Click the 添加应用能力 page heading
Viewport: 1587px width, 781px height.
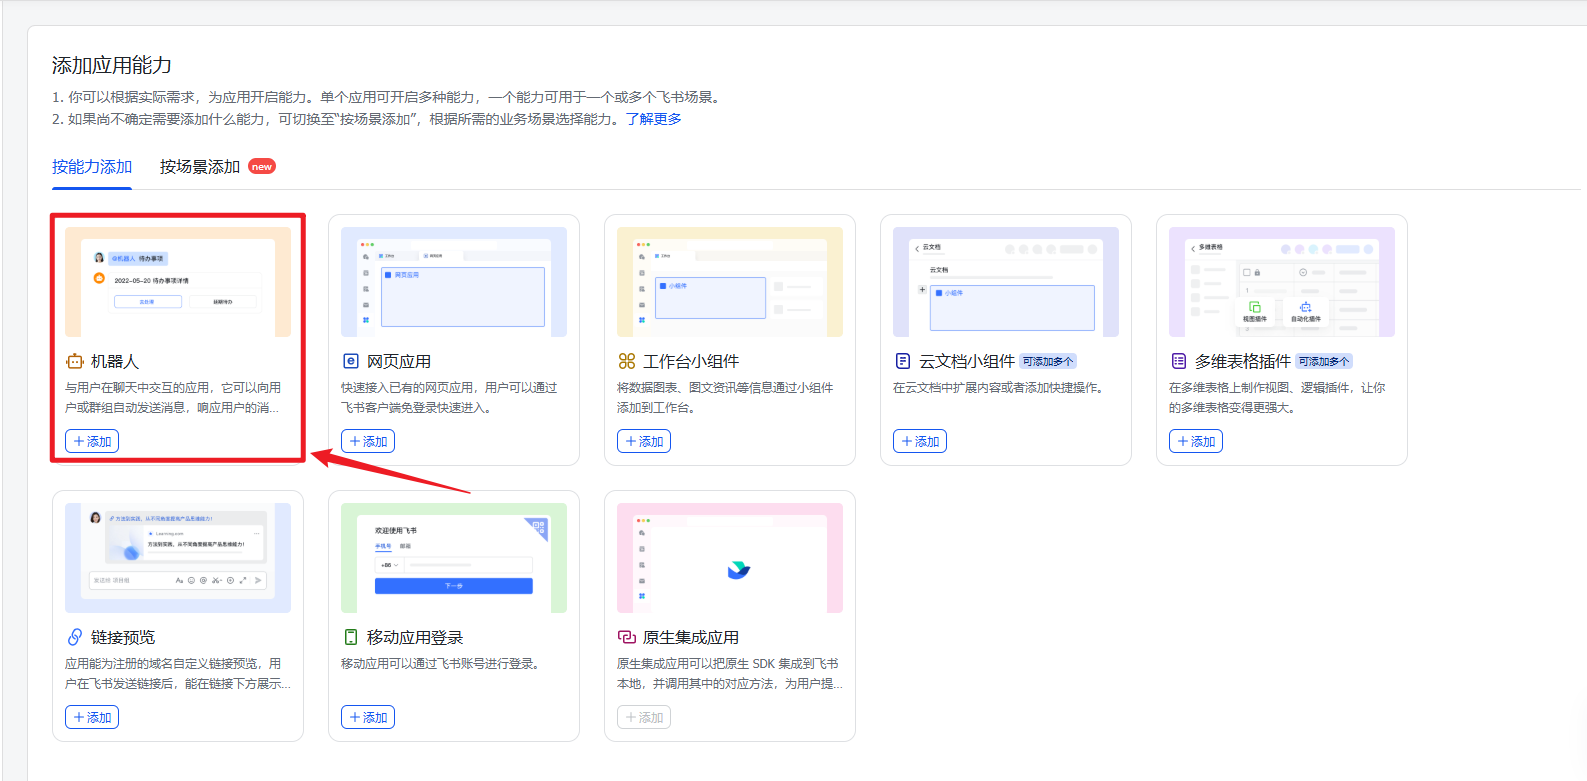112,65
